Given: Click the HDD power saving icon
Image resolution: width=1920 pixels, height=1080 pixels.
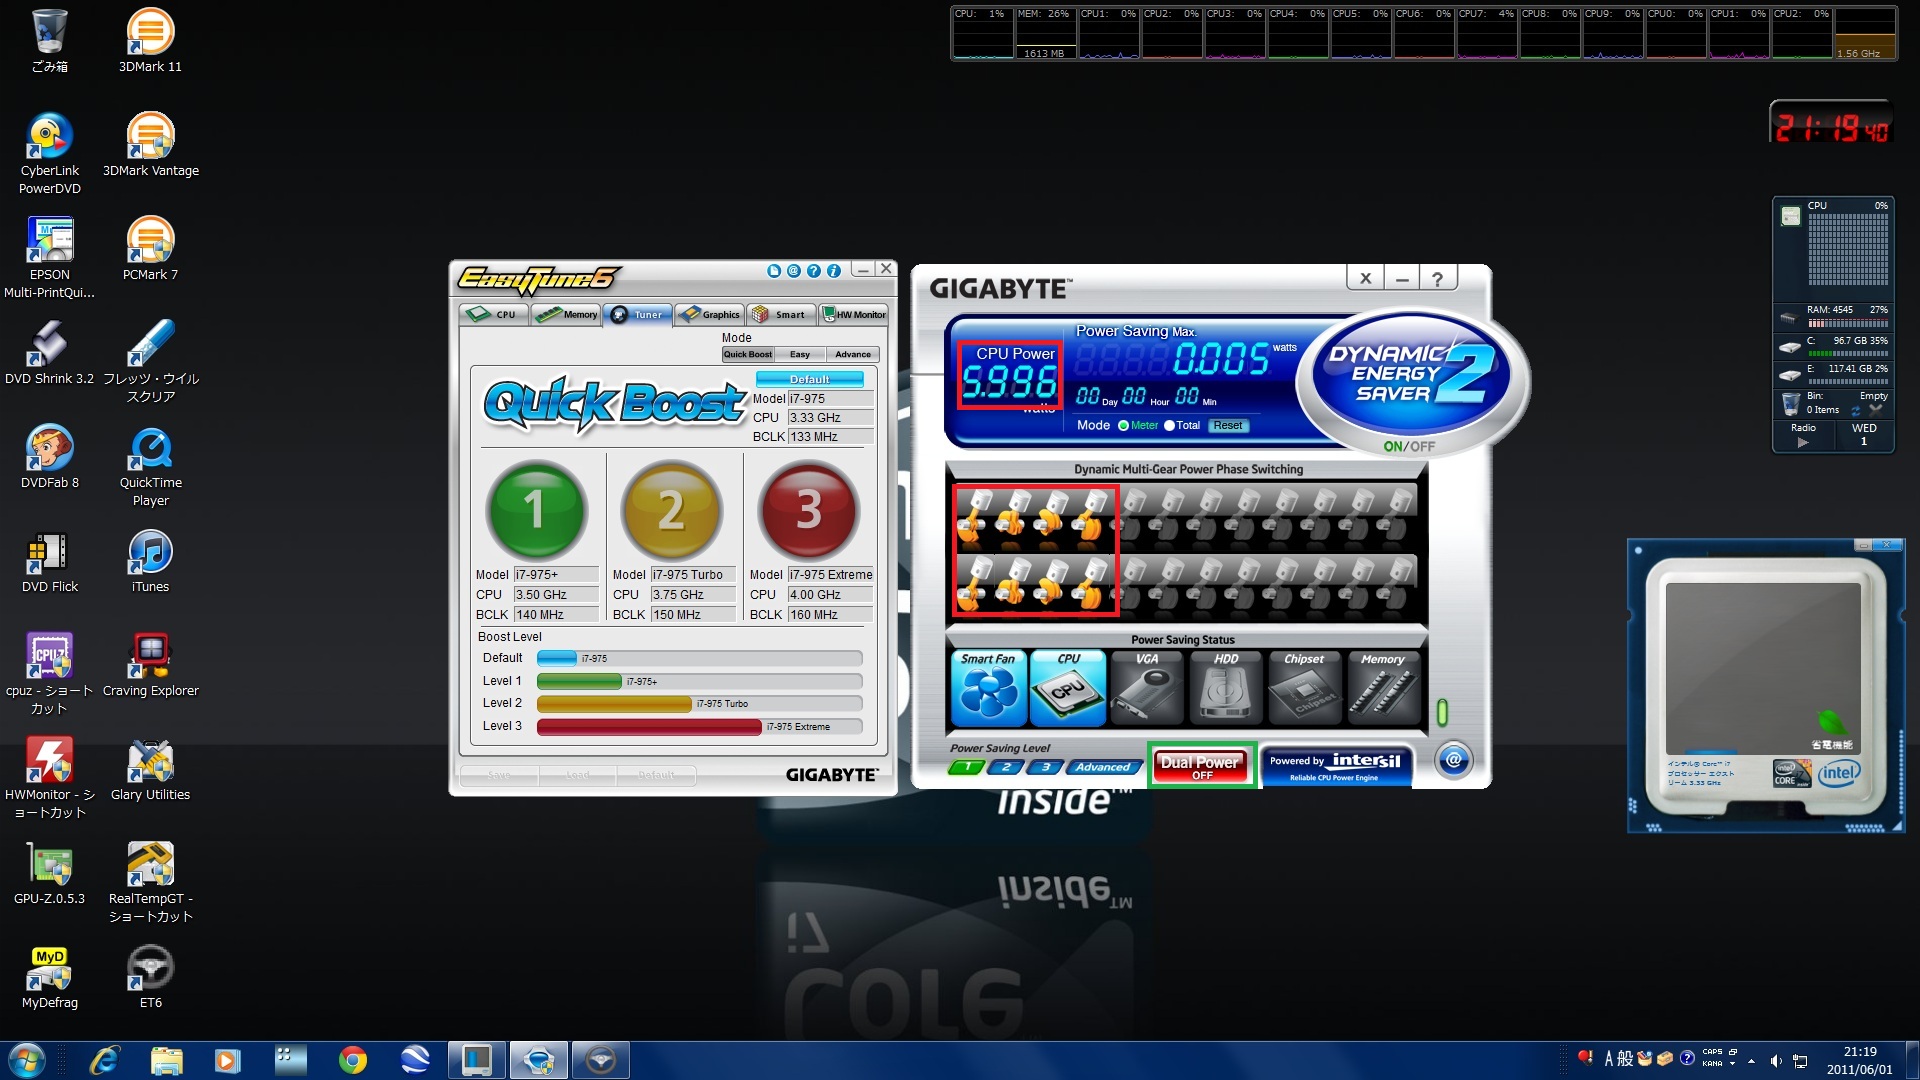Looking at the screenshot, I should coord(1225,689).
